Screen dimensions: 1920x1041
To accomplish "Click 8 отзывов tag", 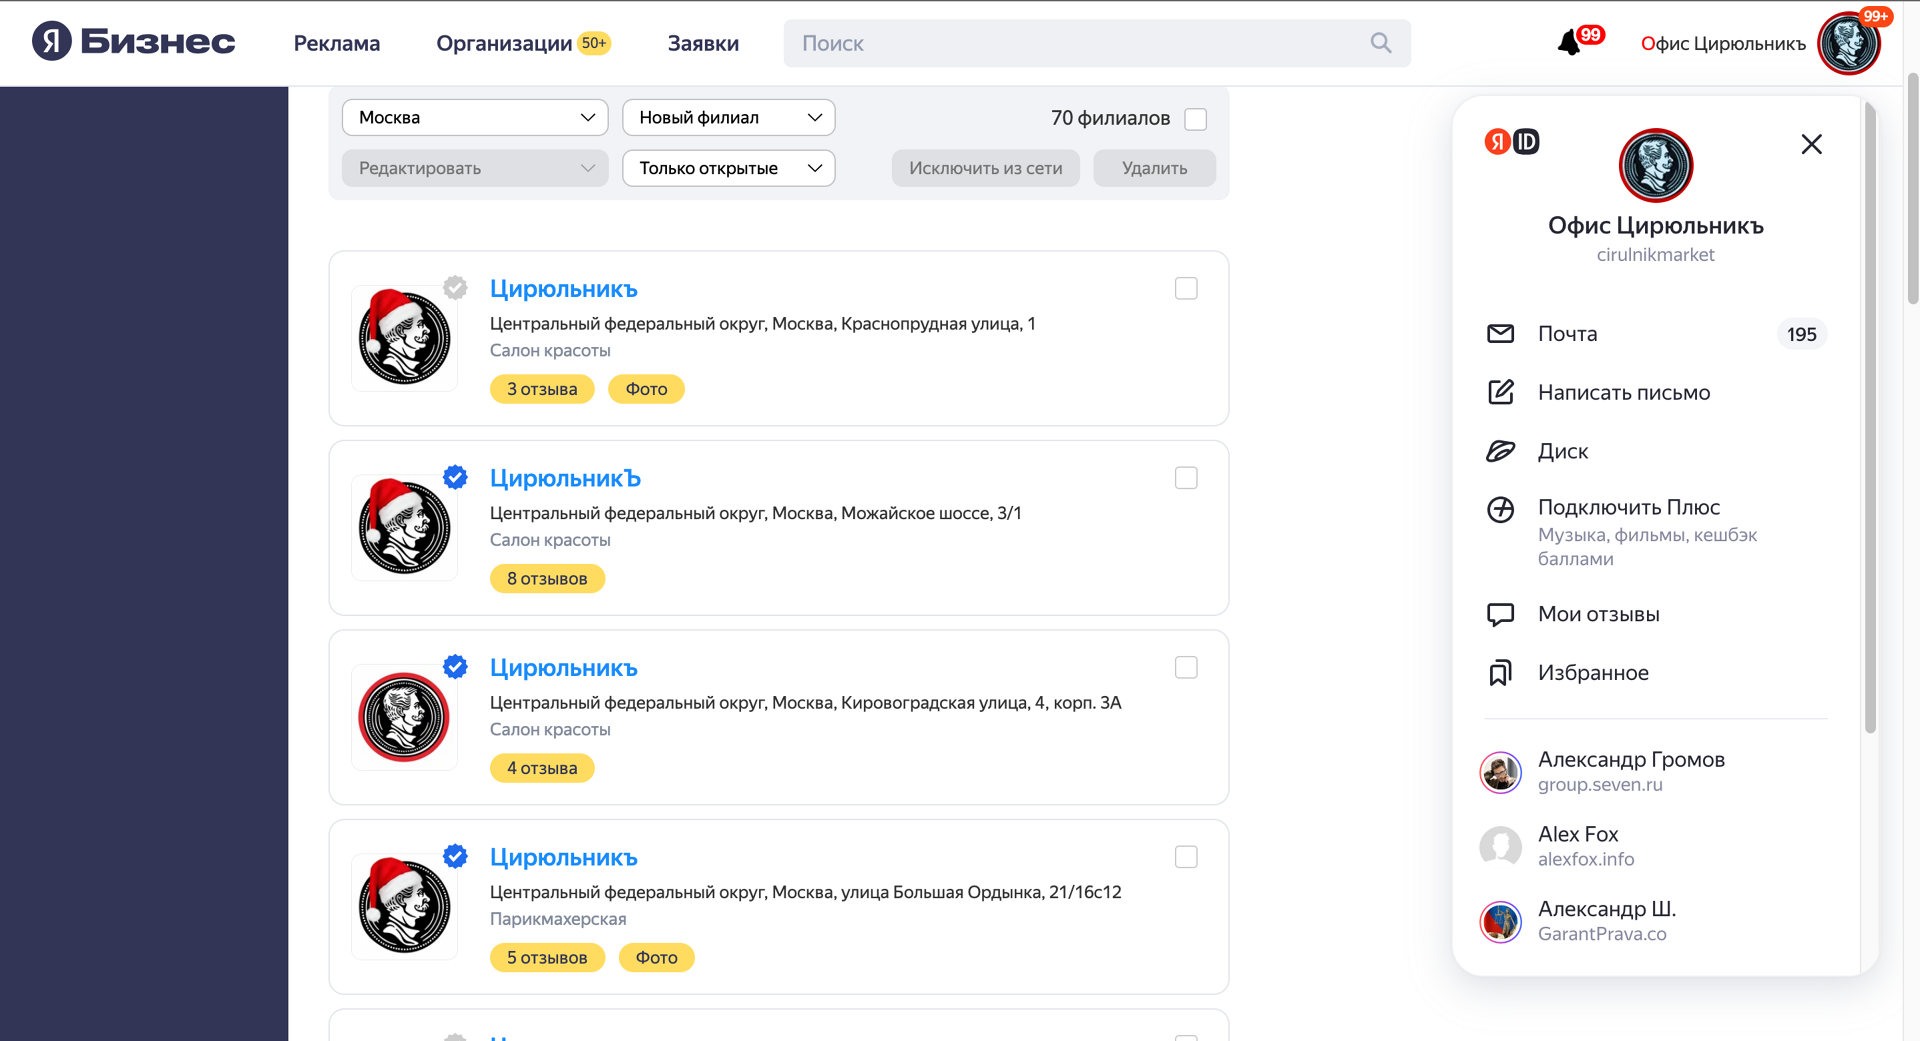I will click(547, 579).
